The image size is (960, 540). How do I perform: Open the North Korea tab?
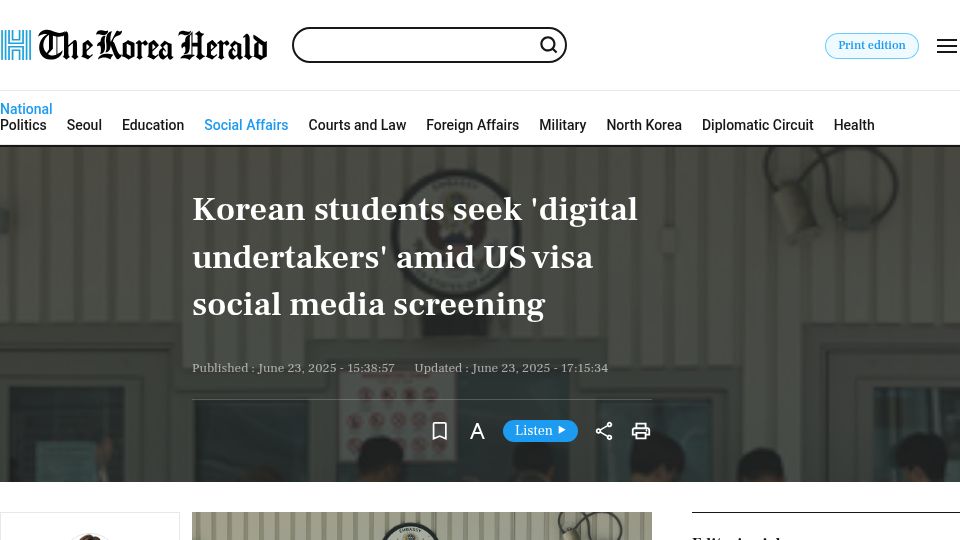644,125
